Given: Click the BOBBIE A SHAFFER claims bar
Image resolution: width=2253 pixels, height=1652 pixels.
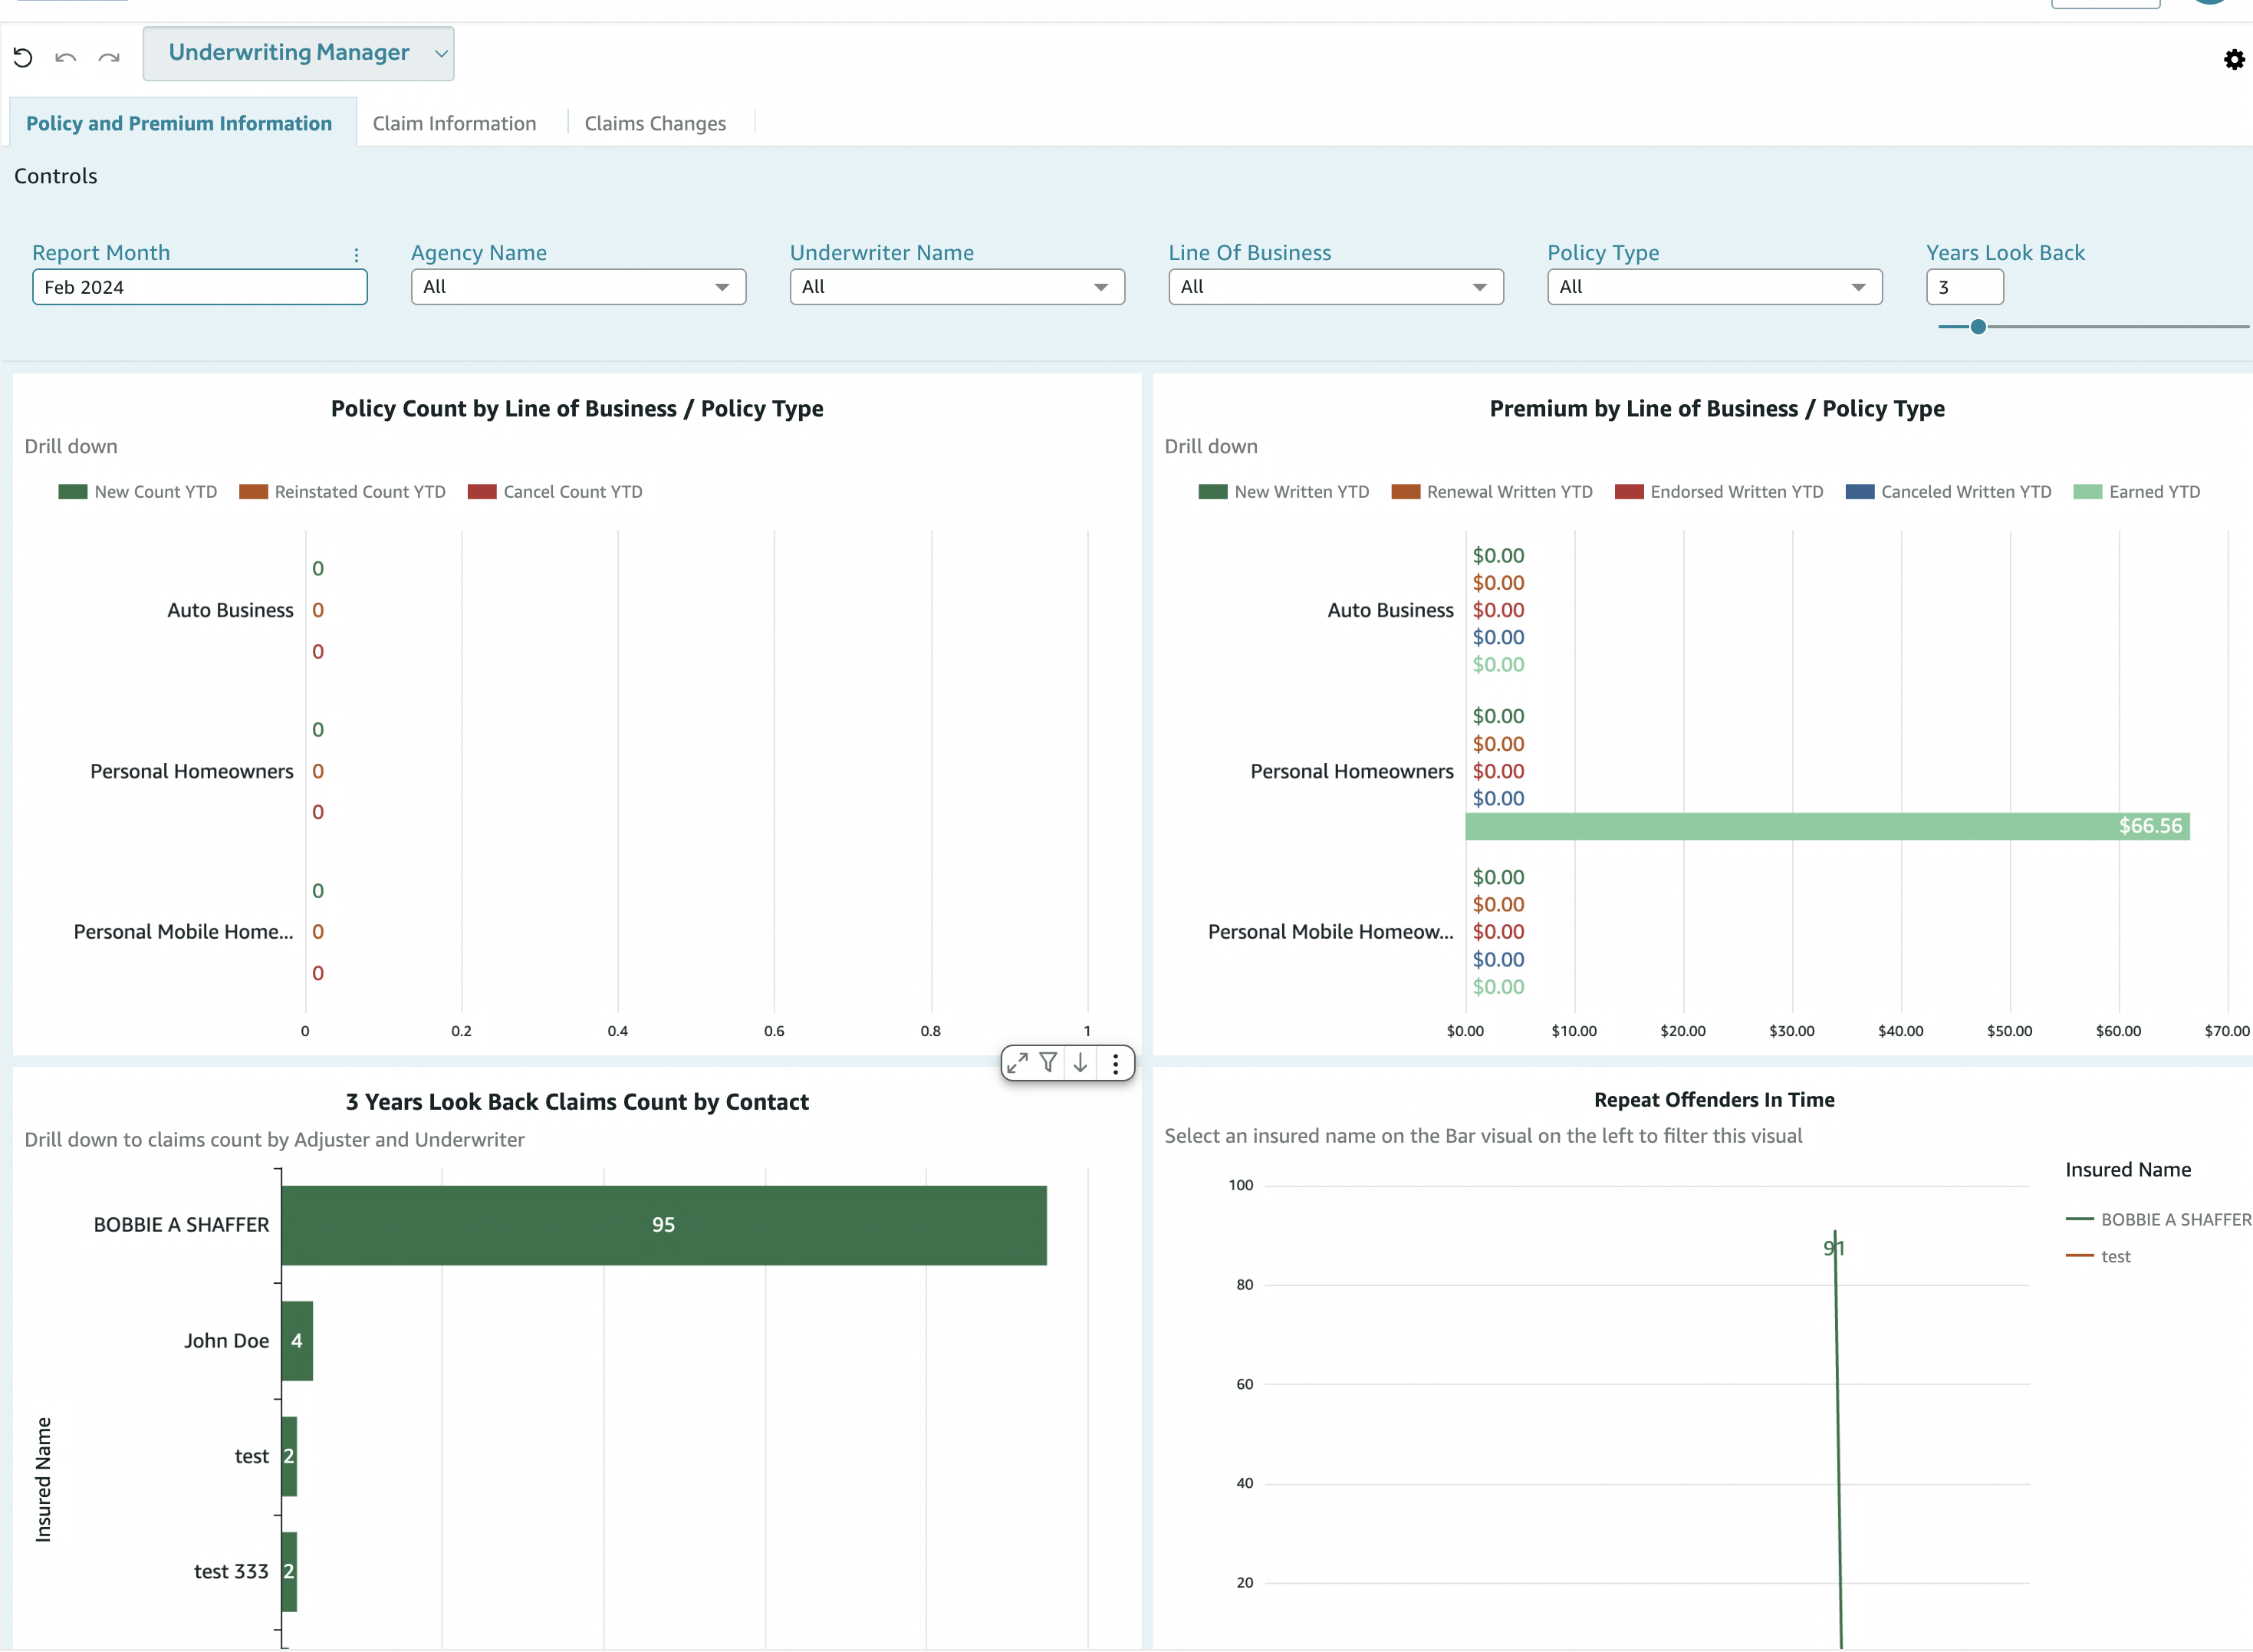Looking at the screenshot, I should 663,1225.
